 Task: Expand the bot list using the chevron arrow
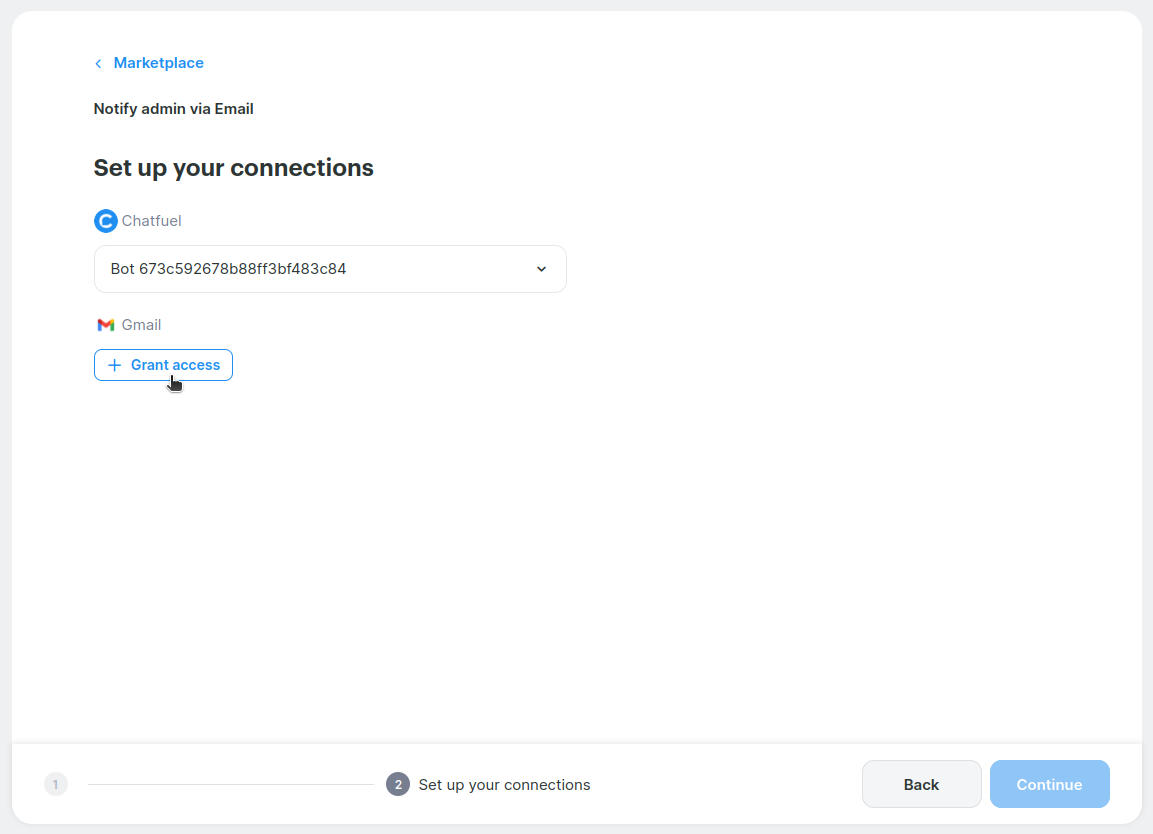(x=541, y=269)
